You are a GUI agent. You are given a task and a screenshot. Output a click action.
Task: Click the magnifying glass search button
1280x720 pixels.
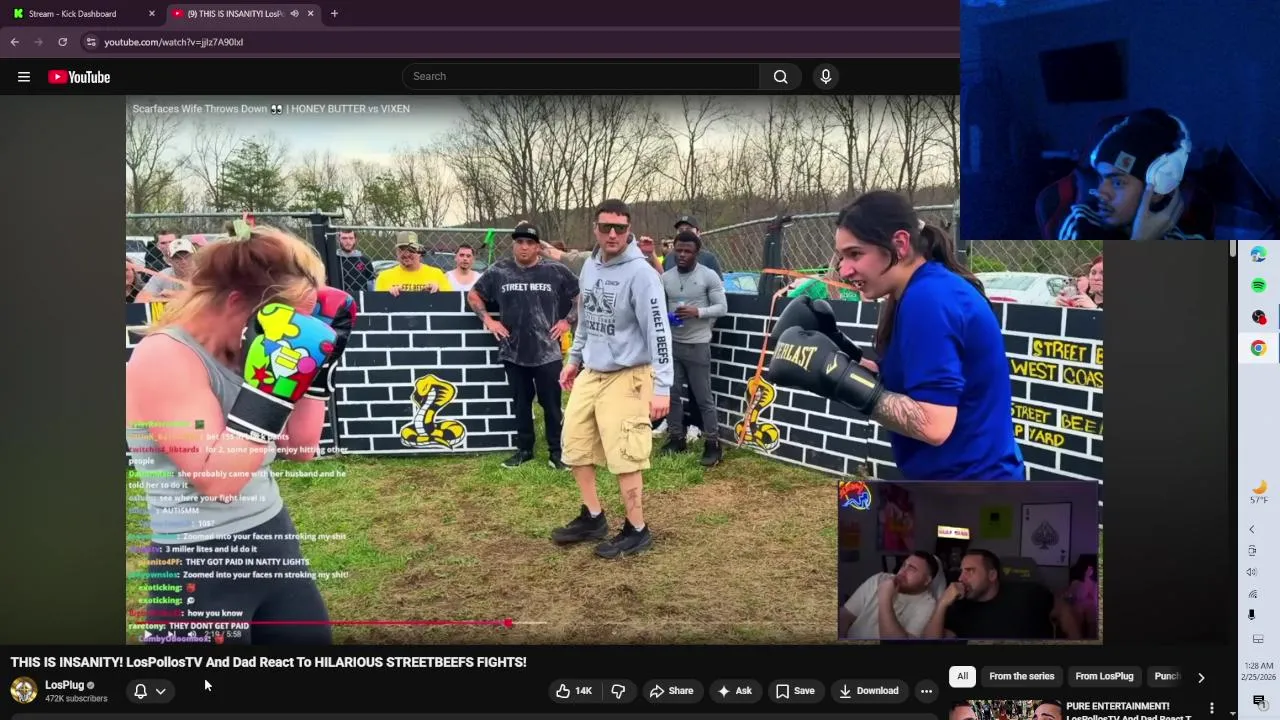[x=780, y=77]
